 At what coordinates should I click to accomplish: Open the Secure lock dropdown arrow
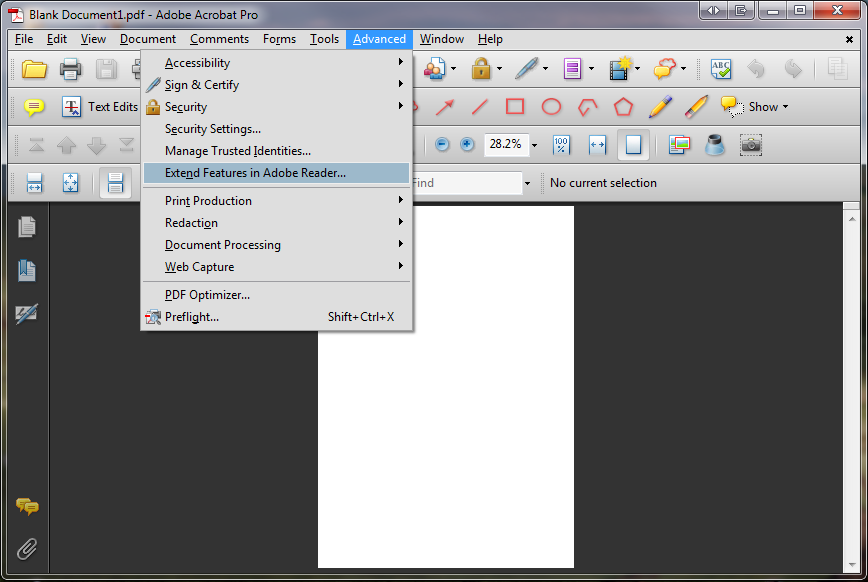click(499, 69)
